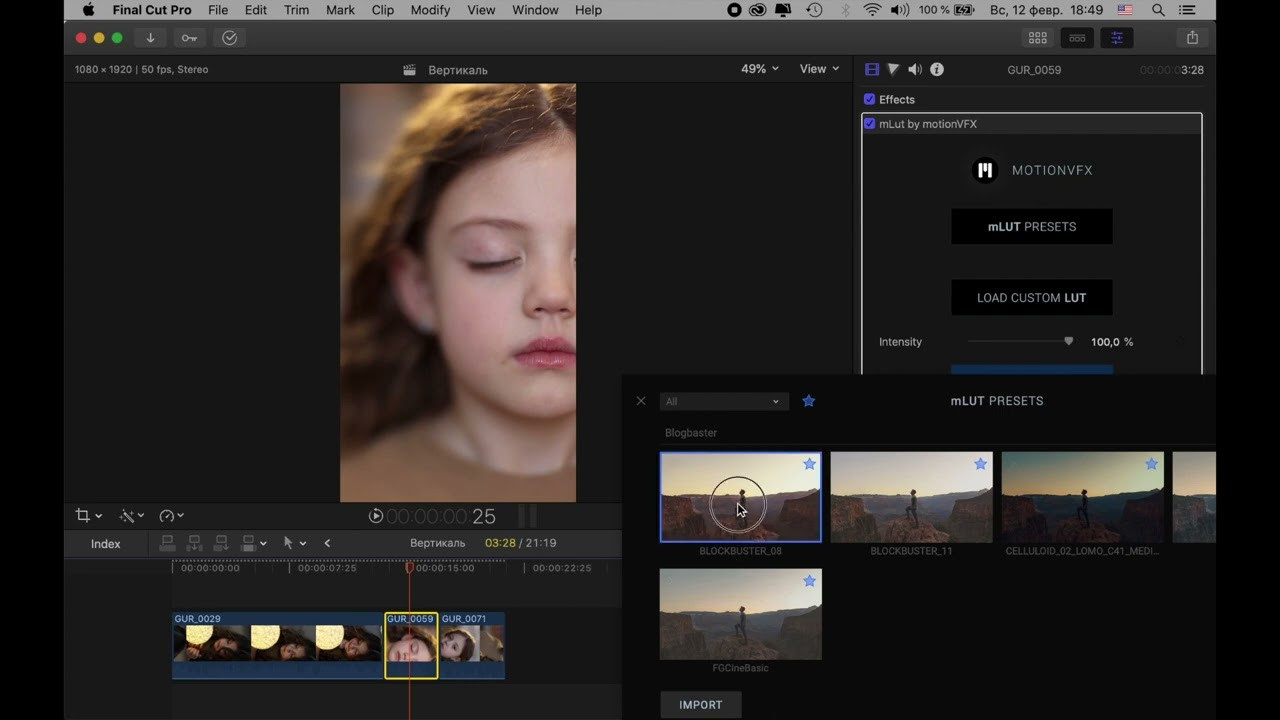Open the color inspector triangle icon

[x=893, y=69]
